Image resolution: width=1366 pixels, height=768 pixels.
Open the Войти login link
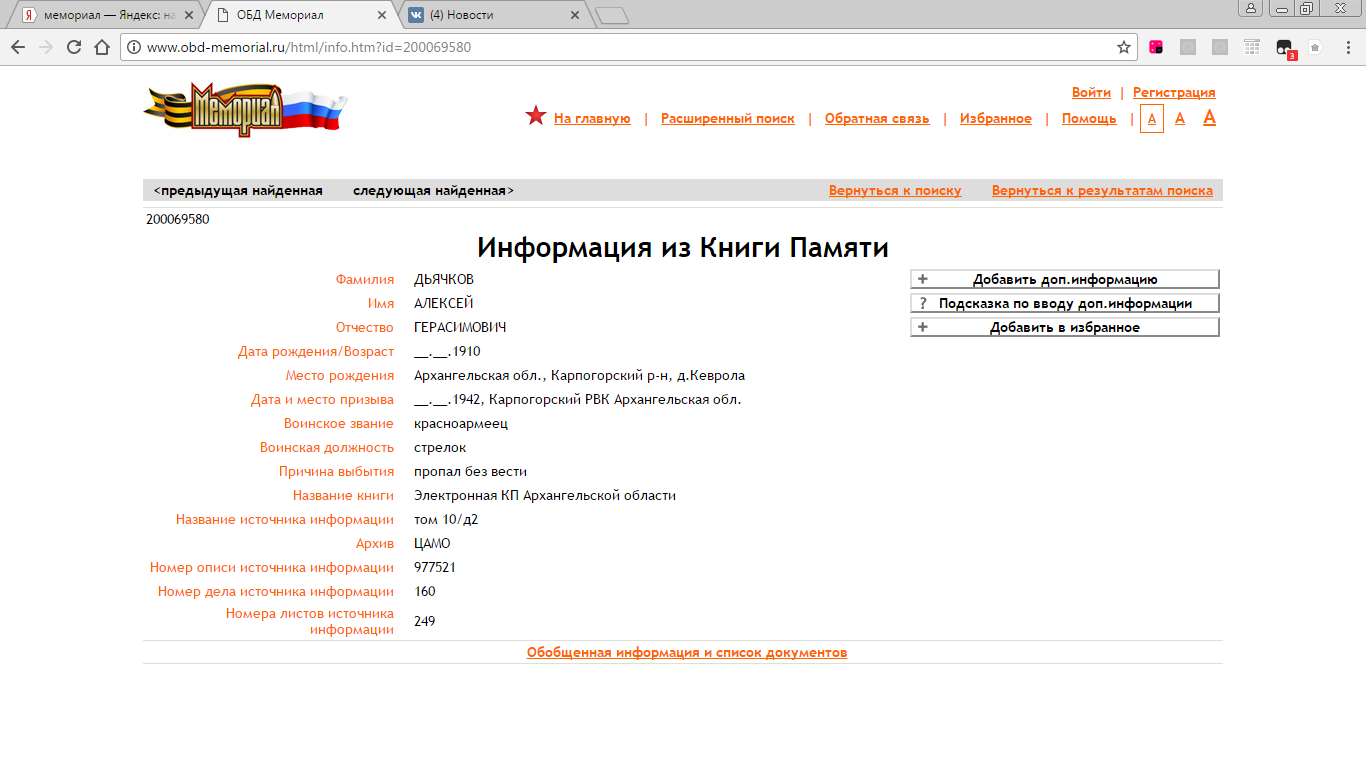click(x=1091, y=92)
